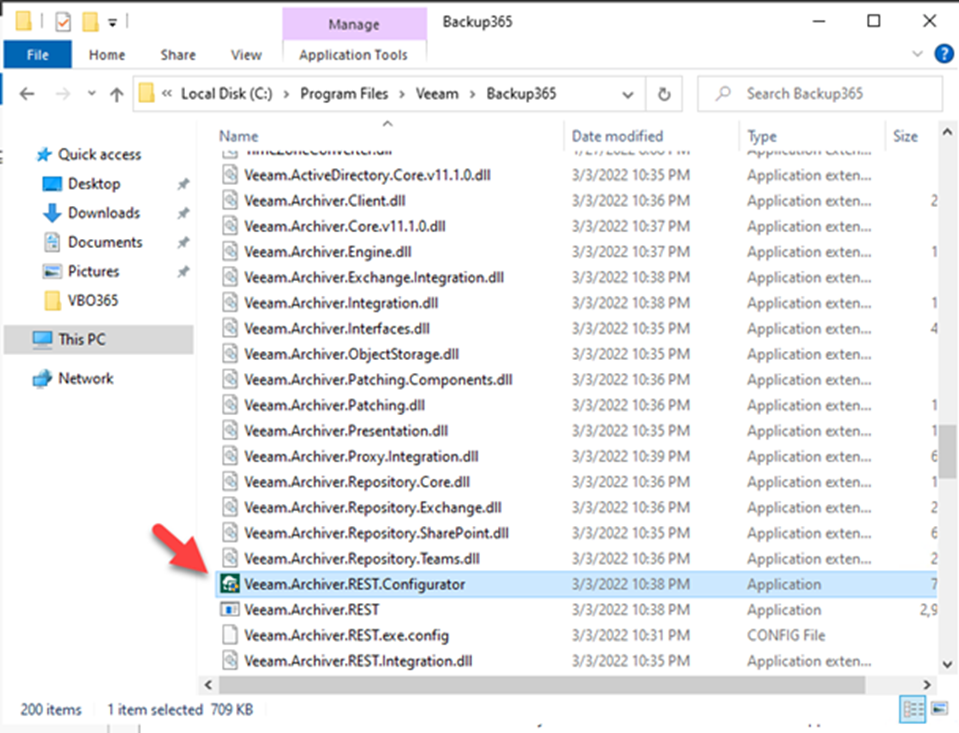This screenshot has width=959, height=733.
Task: Expand the ribbon chevron
Action: pyautogui.click(x=917, y=54)
